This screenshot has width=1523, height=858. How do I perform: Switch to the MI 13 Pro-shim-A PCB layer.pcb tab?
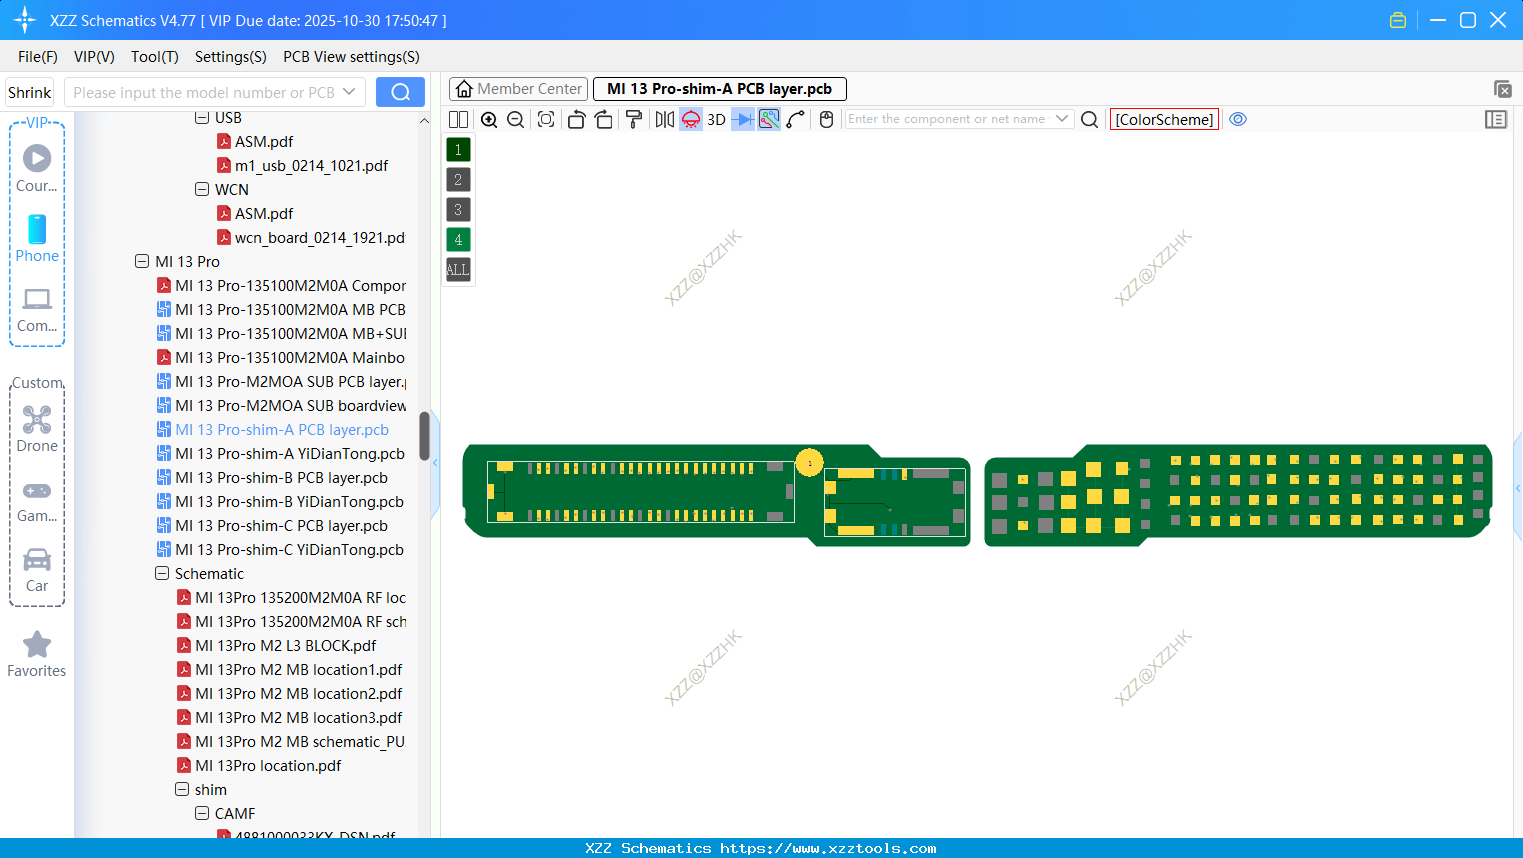click(x=719, y=89)
